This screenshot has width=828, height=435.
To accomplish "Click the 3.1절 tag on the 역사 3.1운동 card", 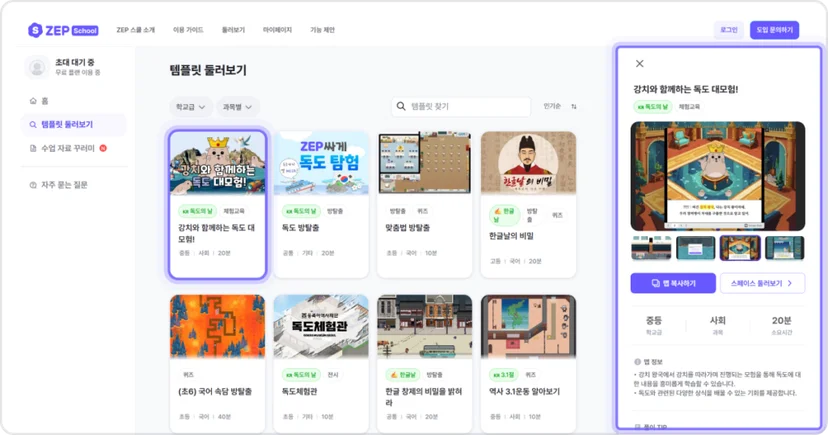I will click(x=503, y=375).
